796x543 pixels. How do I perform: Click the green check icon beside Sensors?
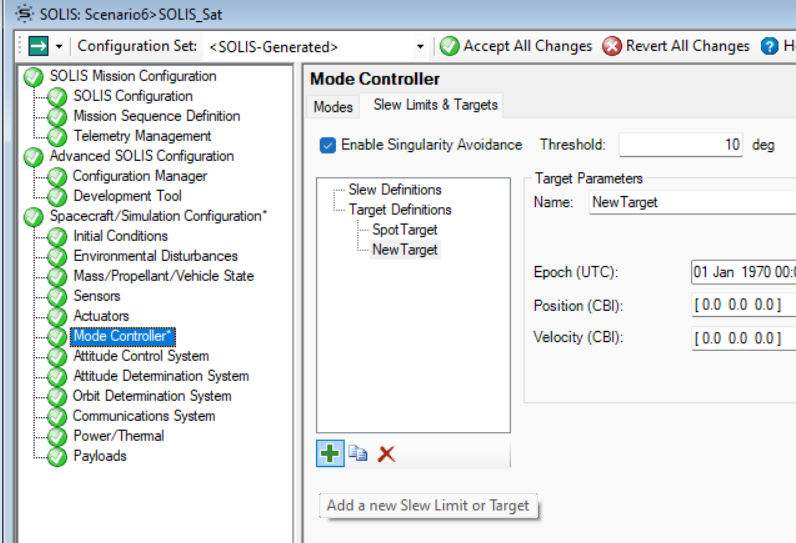tap(57, 297)
